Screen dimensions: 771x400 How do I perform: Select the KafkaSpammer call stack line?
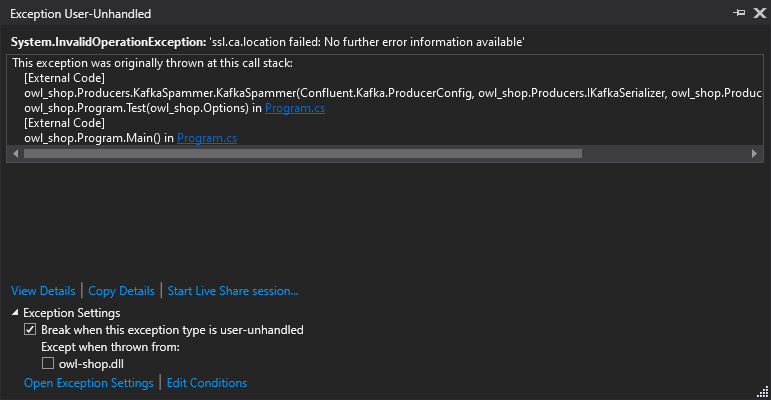click(393, 93)
